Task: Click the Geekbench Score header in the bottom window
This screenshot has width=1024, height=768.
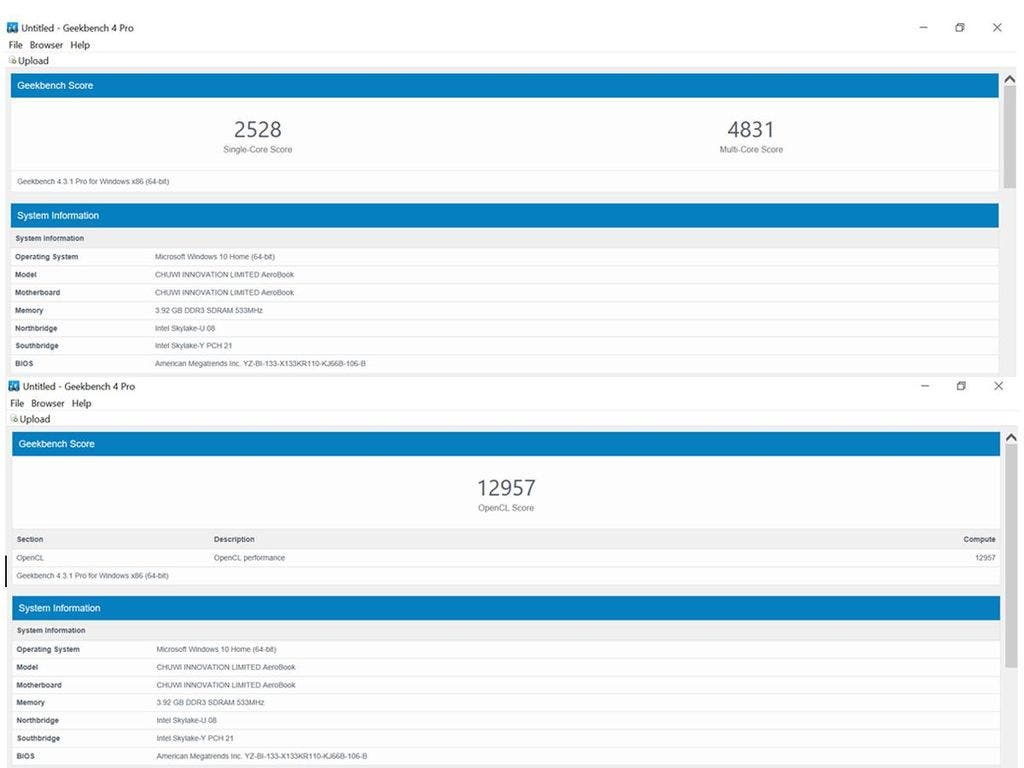Action: [505, 444]
